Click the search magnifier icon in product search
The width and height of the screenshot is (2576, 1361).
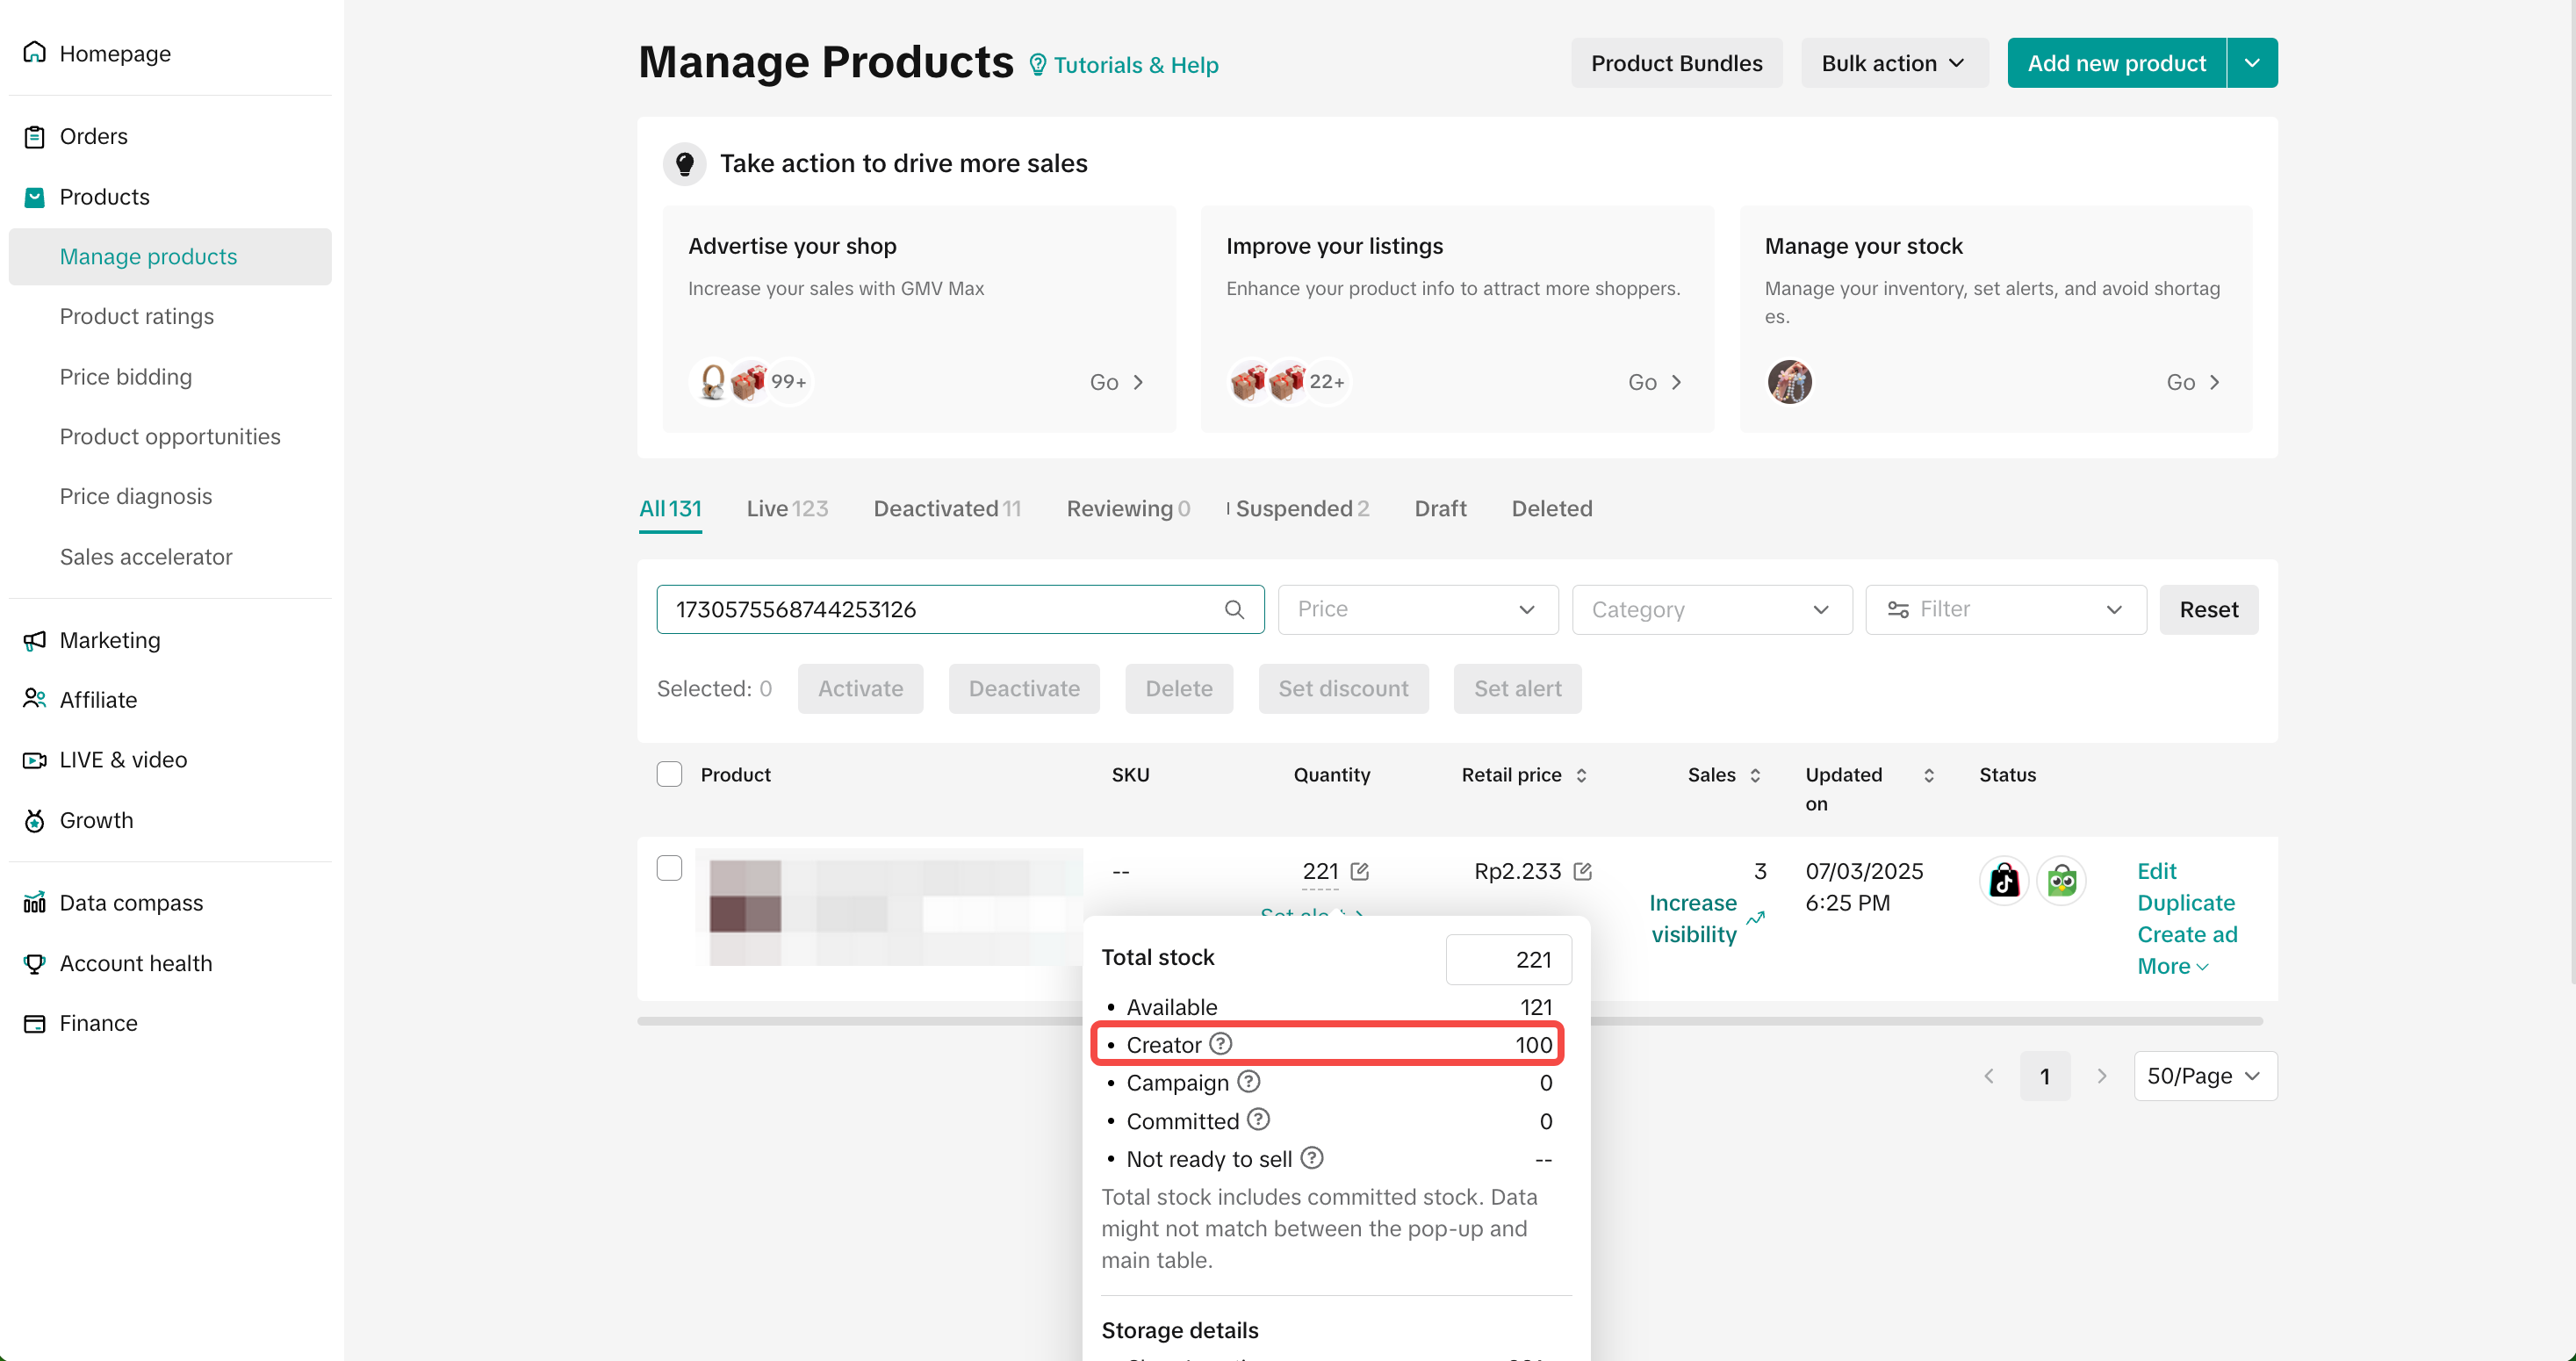pos(1234,609)
